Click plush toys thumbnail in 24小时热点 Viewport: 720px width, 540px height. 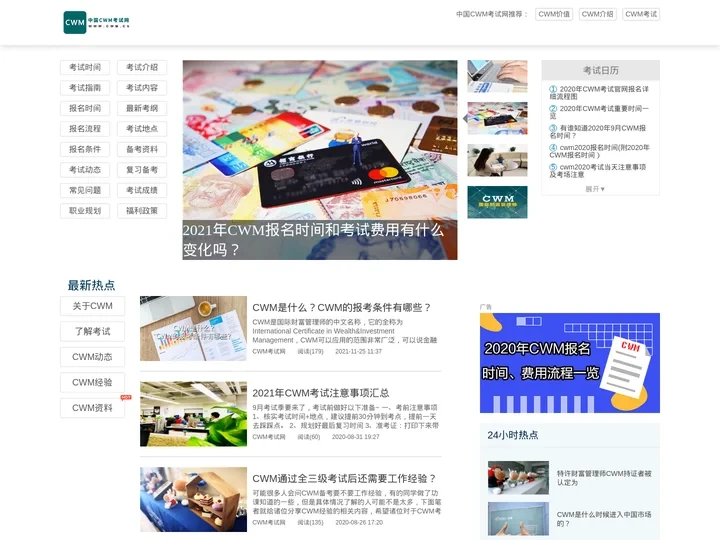(518, 478)
